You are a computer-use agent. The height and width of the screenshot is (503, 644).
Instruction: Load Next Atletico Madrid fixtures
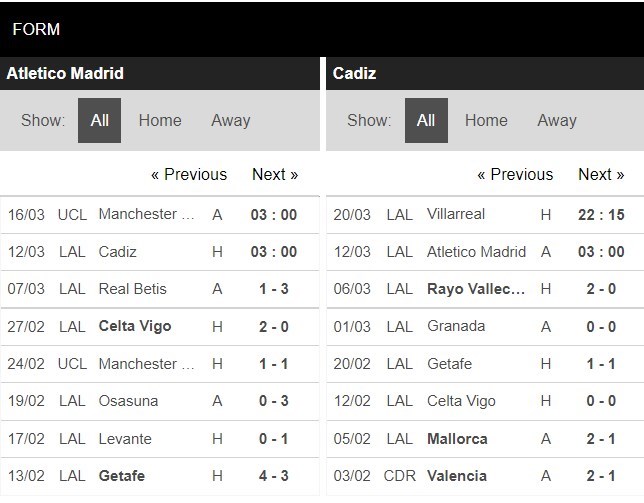tap(275, 175)
